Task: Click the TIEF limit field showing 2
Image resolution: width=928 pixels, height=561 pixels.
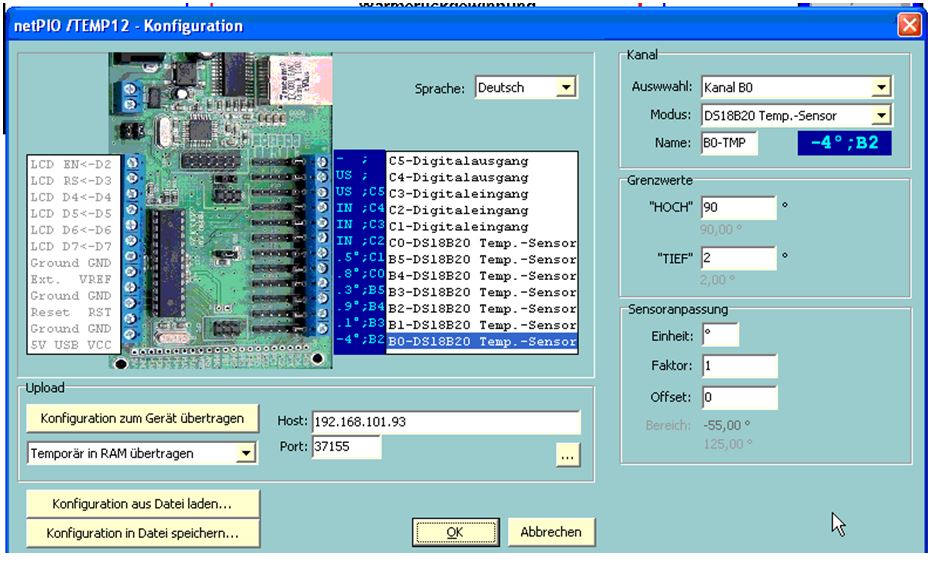Action: tap(738, 259)
